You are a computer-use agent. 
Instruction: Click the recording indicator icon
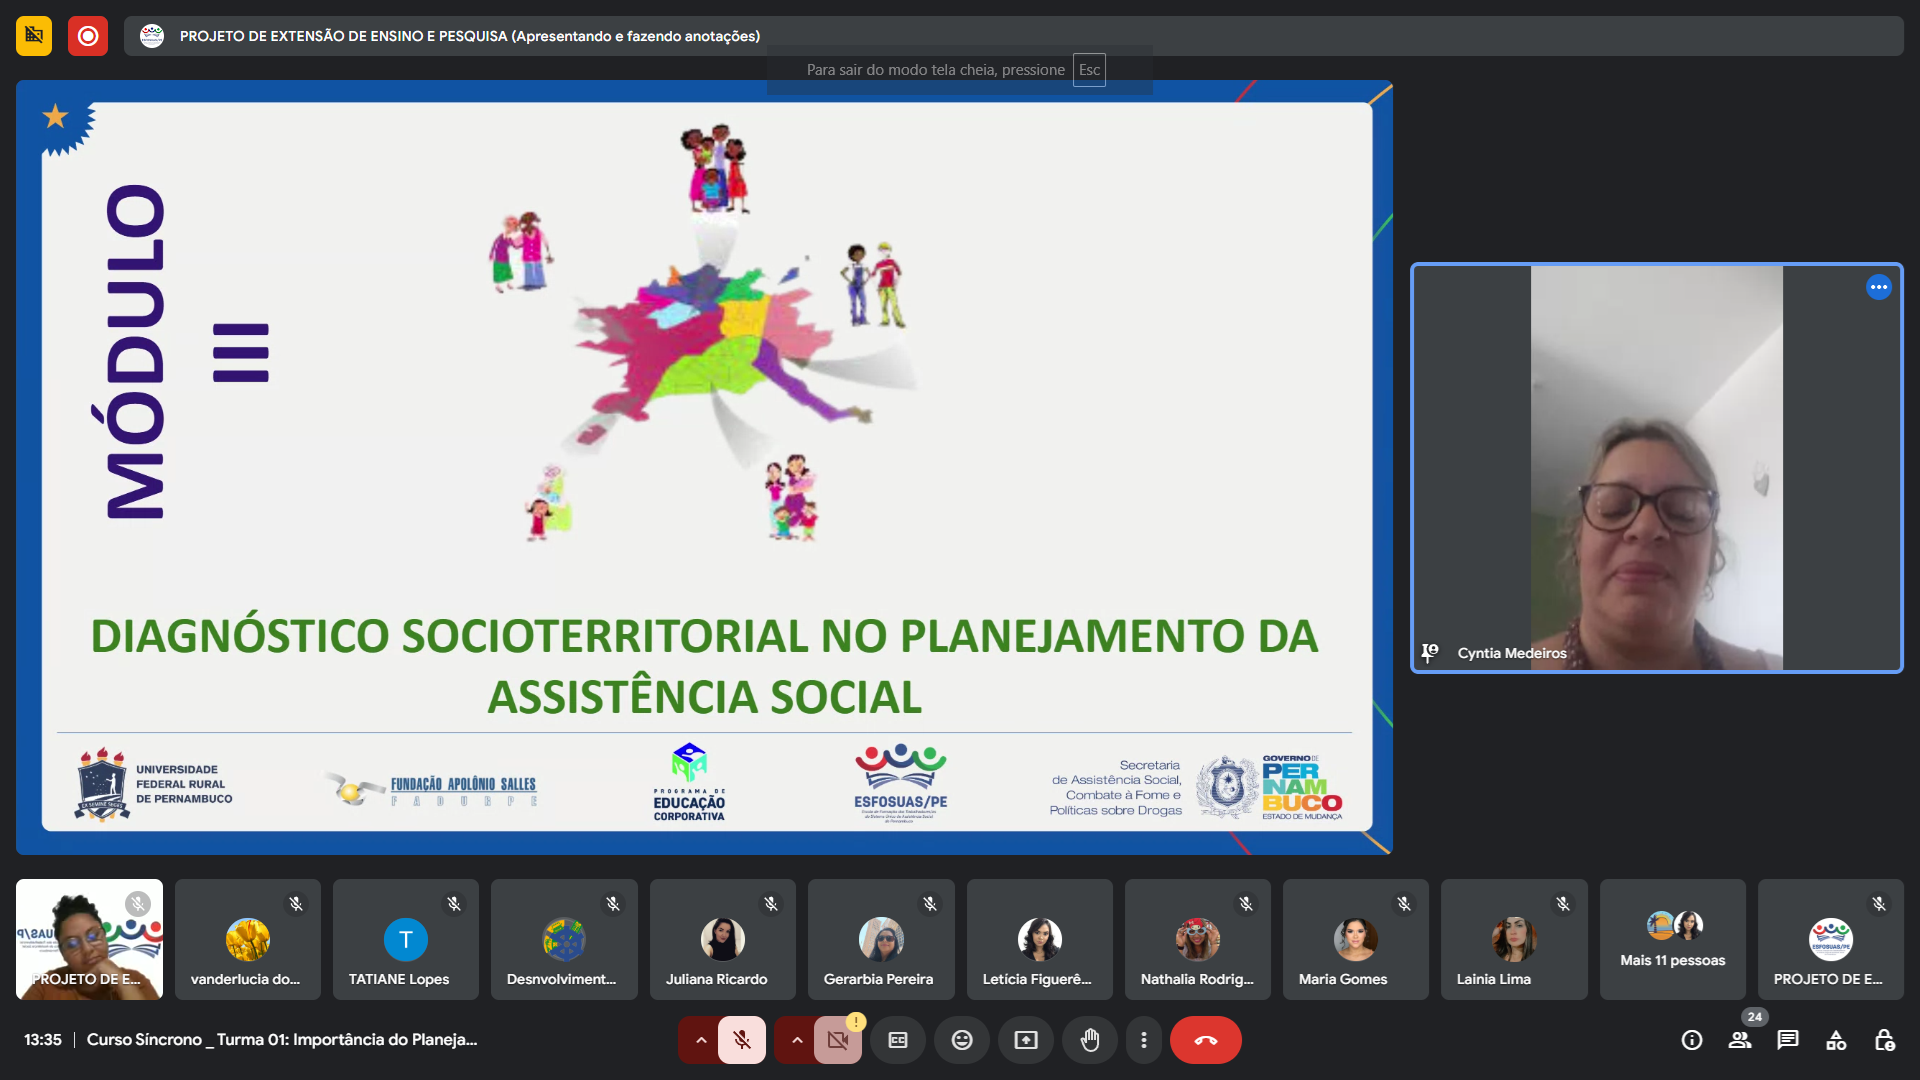[88, 36]
